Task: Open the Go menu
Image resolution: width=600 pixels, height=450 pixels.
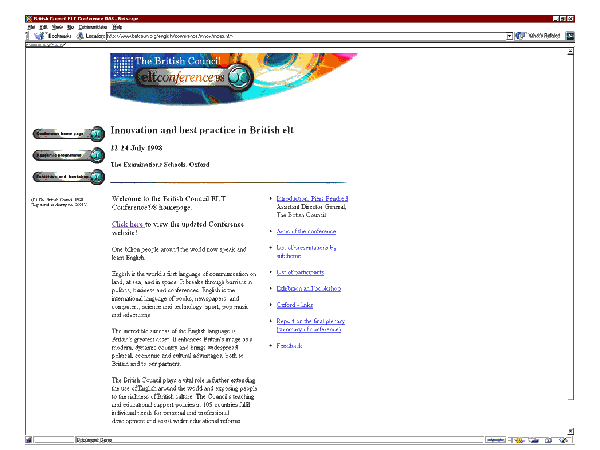Action: point(70,27)
